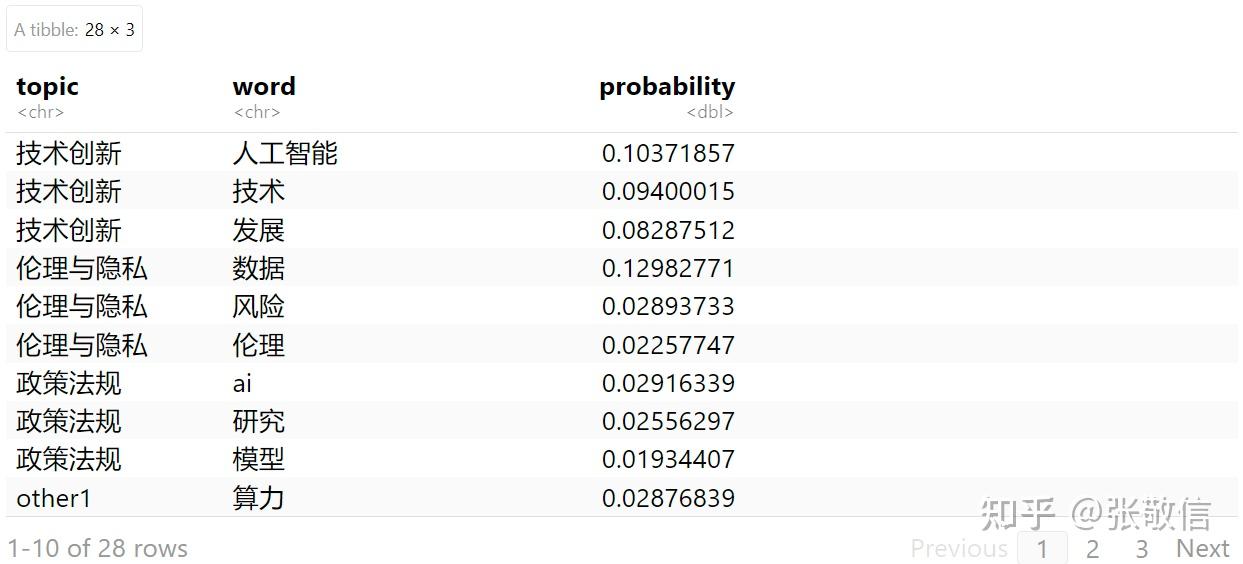The image size is (1243, 564).
Task: Select the other1 topic cell
Action: tap(54, 498)
